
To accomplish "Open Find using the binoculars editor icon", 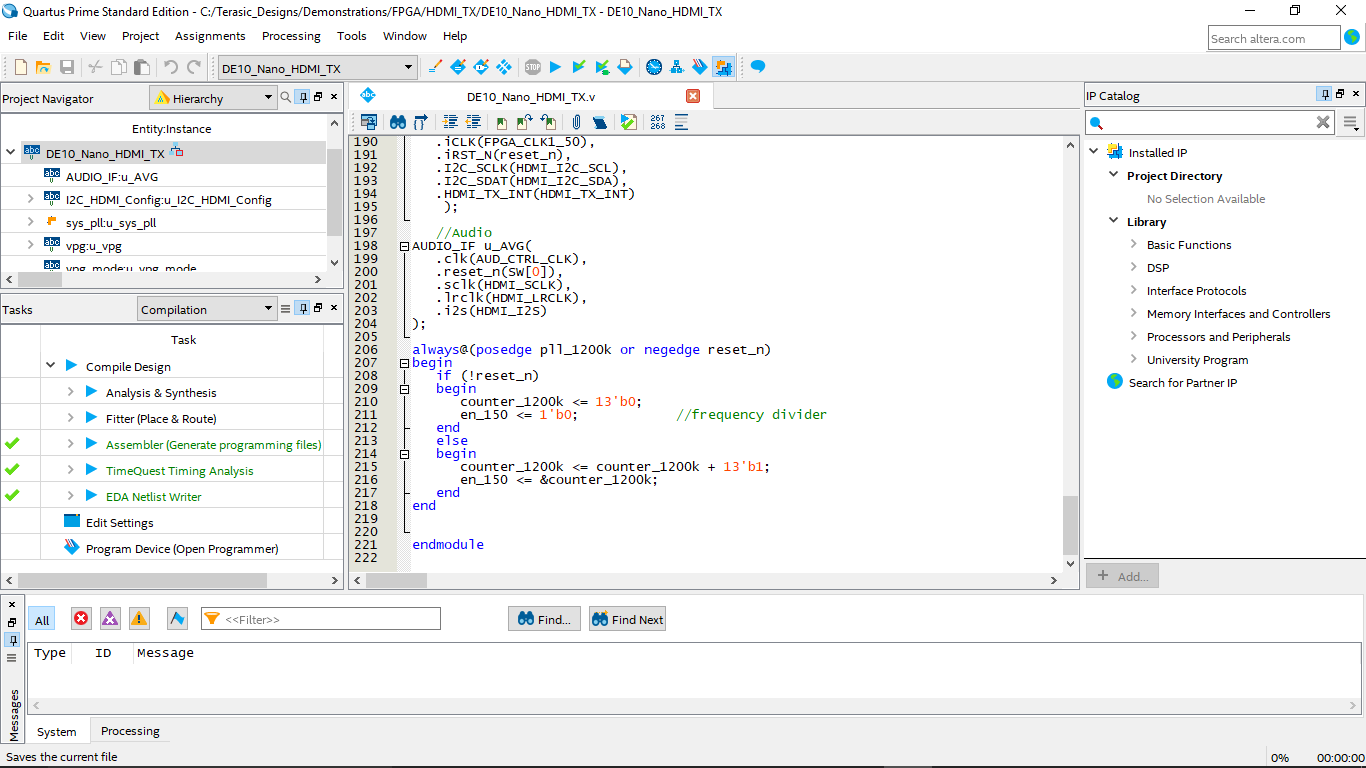I will pos(396,121).
